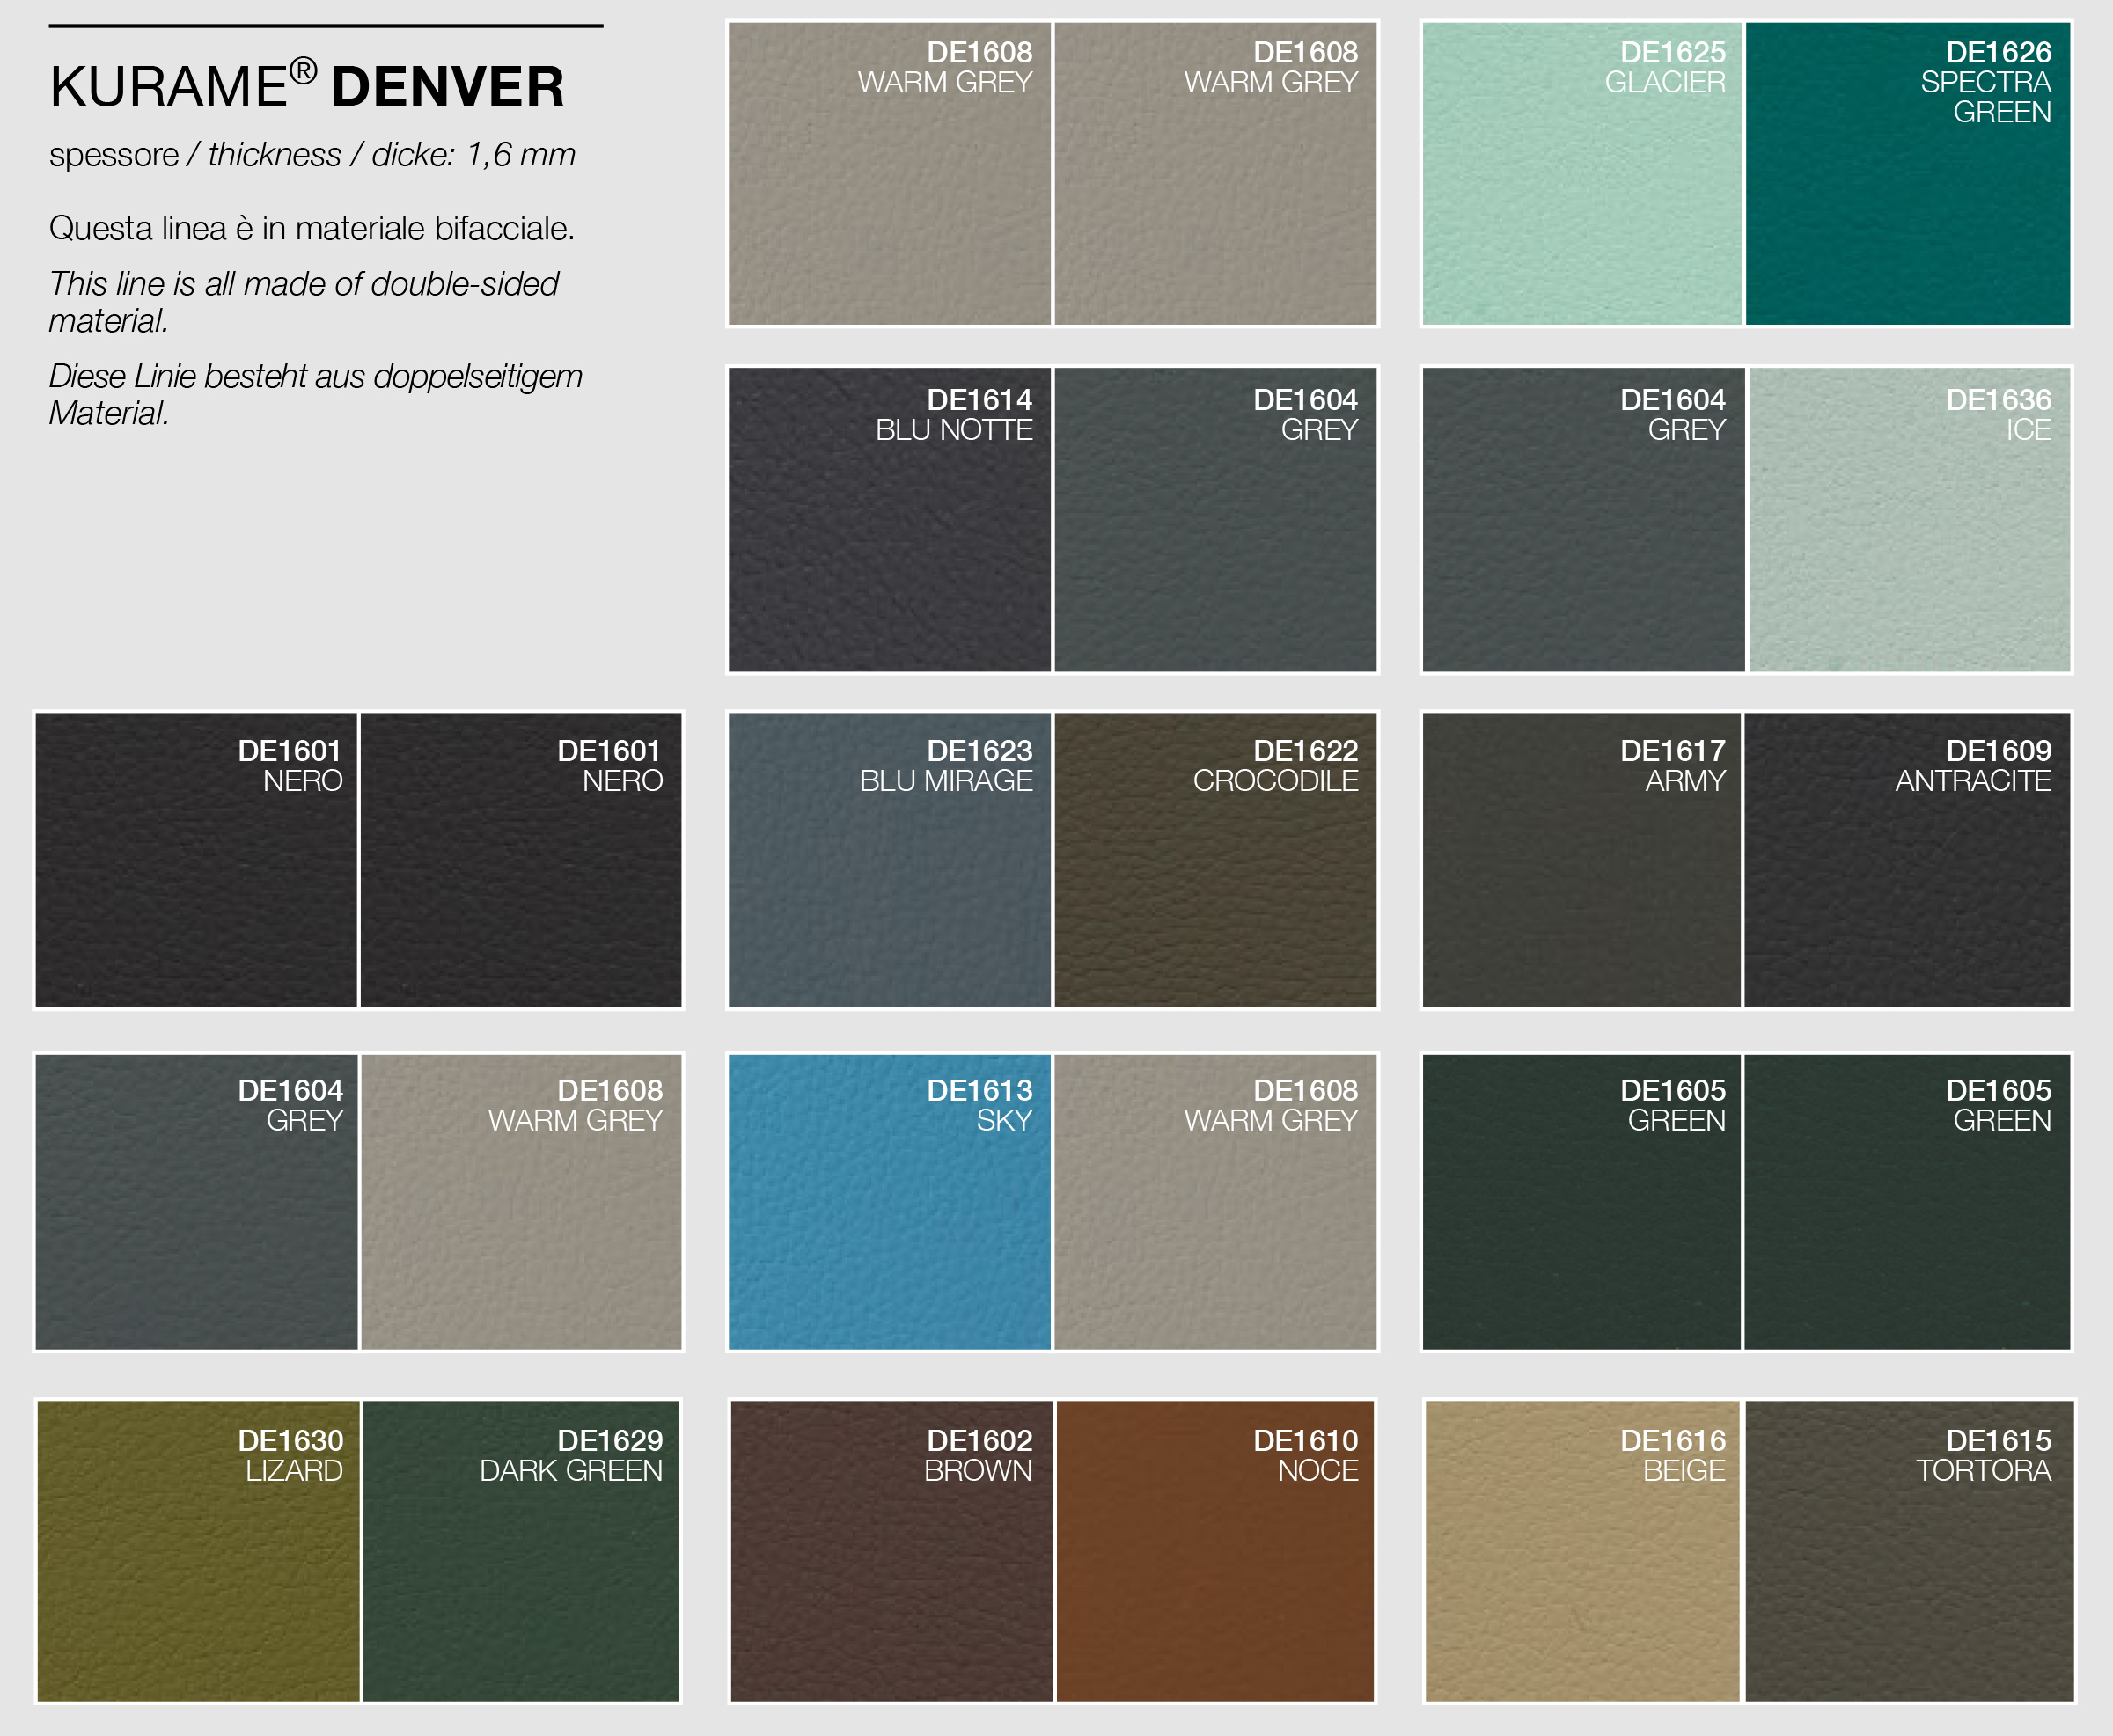The width and height of the screenshot is (2113, 1736).
Task: Click the 'DE1610' code label
Action: 1306,1441
